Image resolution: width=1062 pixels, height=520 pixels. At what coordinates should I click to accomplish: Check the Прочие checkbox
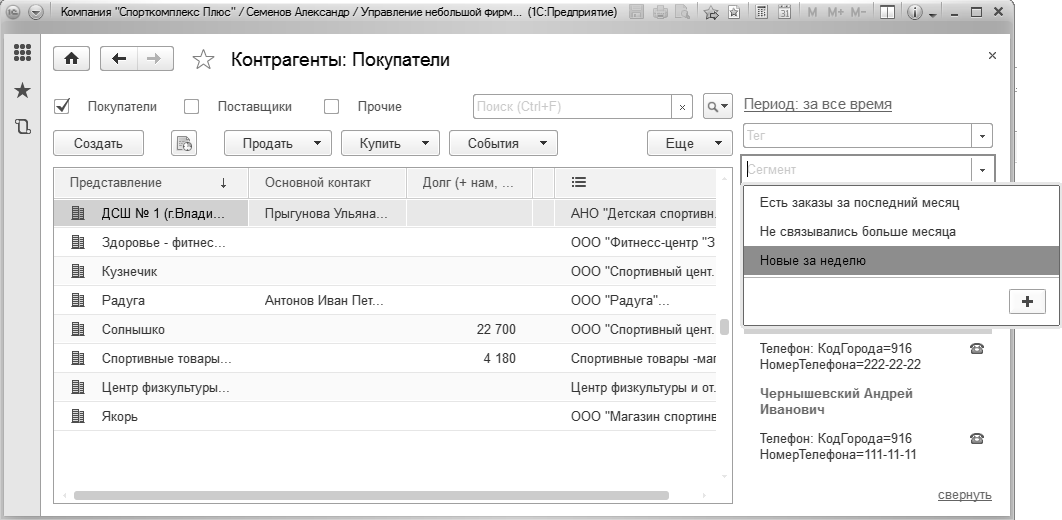tap(331, 106)
